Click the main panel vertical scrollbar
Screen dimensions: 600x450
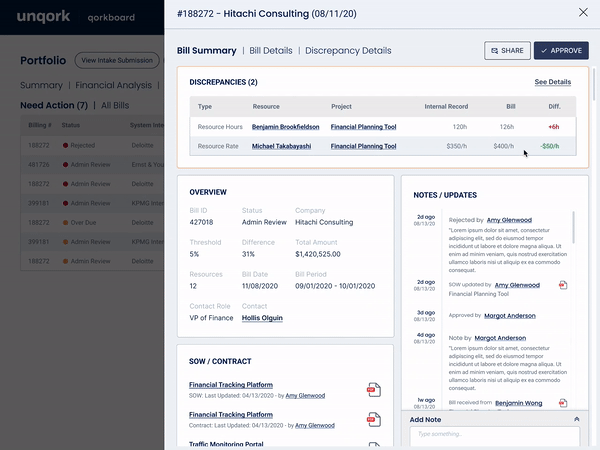593,83
